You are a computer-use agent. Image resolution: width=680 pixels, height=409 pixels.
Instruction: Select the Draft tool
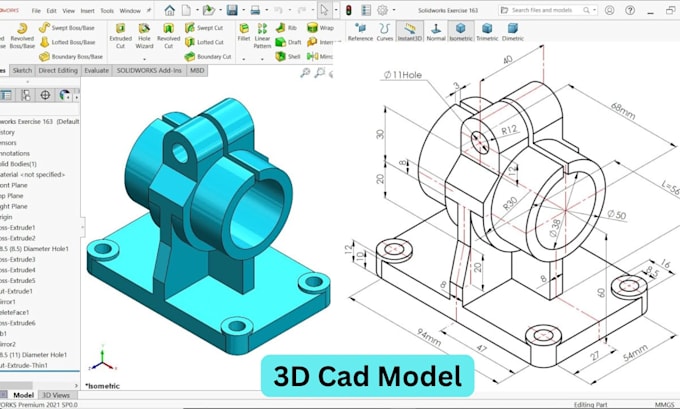[x=288, y=42]
